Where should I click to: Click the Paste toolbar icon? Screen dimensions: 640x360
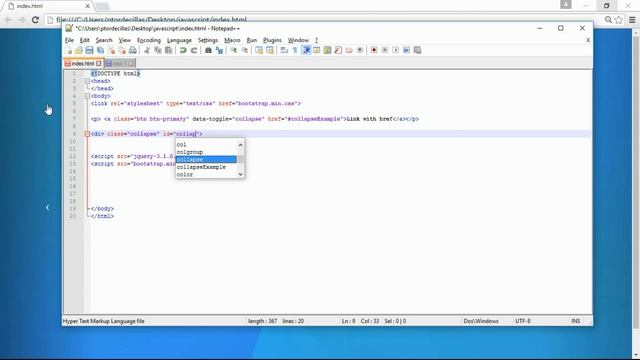(x=168, y=50)
